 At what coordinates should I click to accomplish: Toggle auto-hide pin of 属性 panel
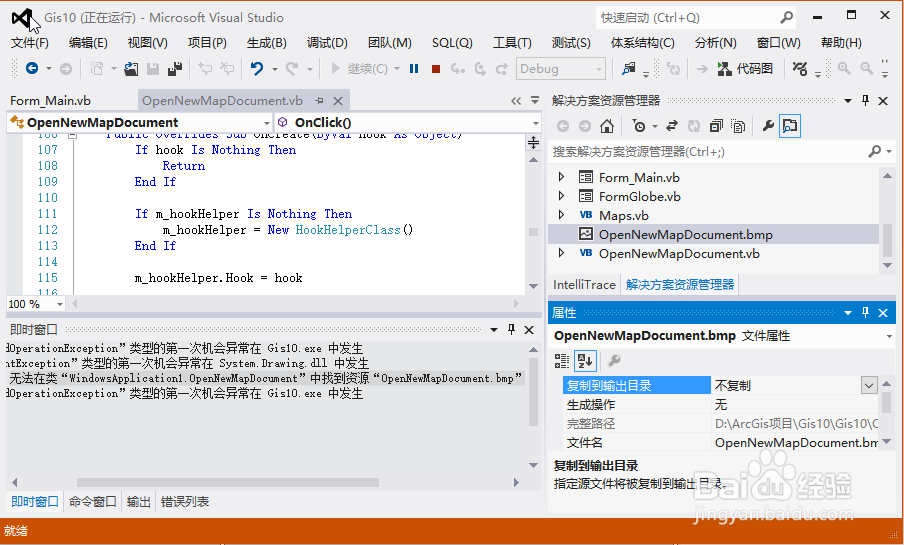pyautogui.click(x=865, y=312)
